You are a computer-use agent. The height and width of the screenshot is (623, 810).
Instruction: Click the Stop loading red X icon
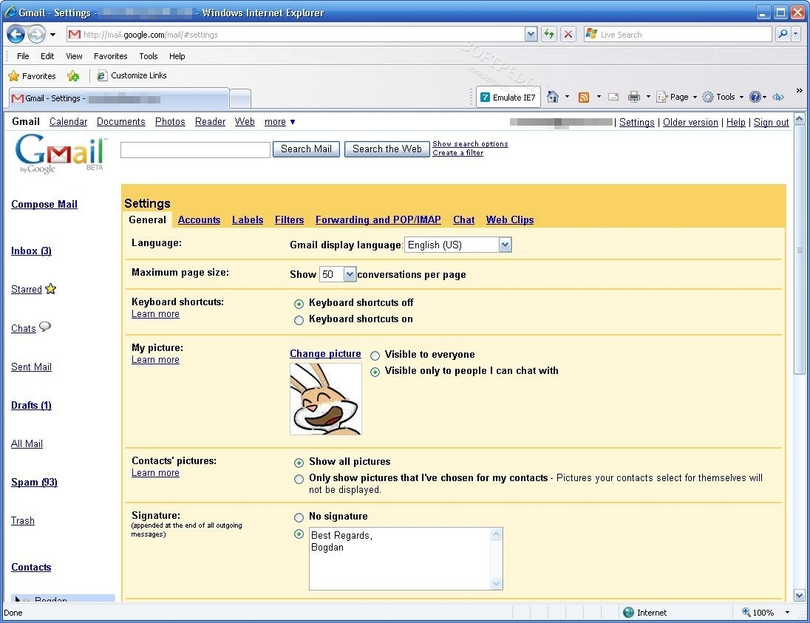(x=568, y=34)
